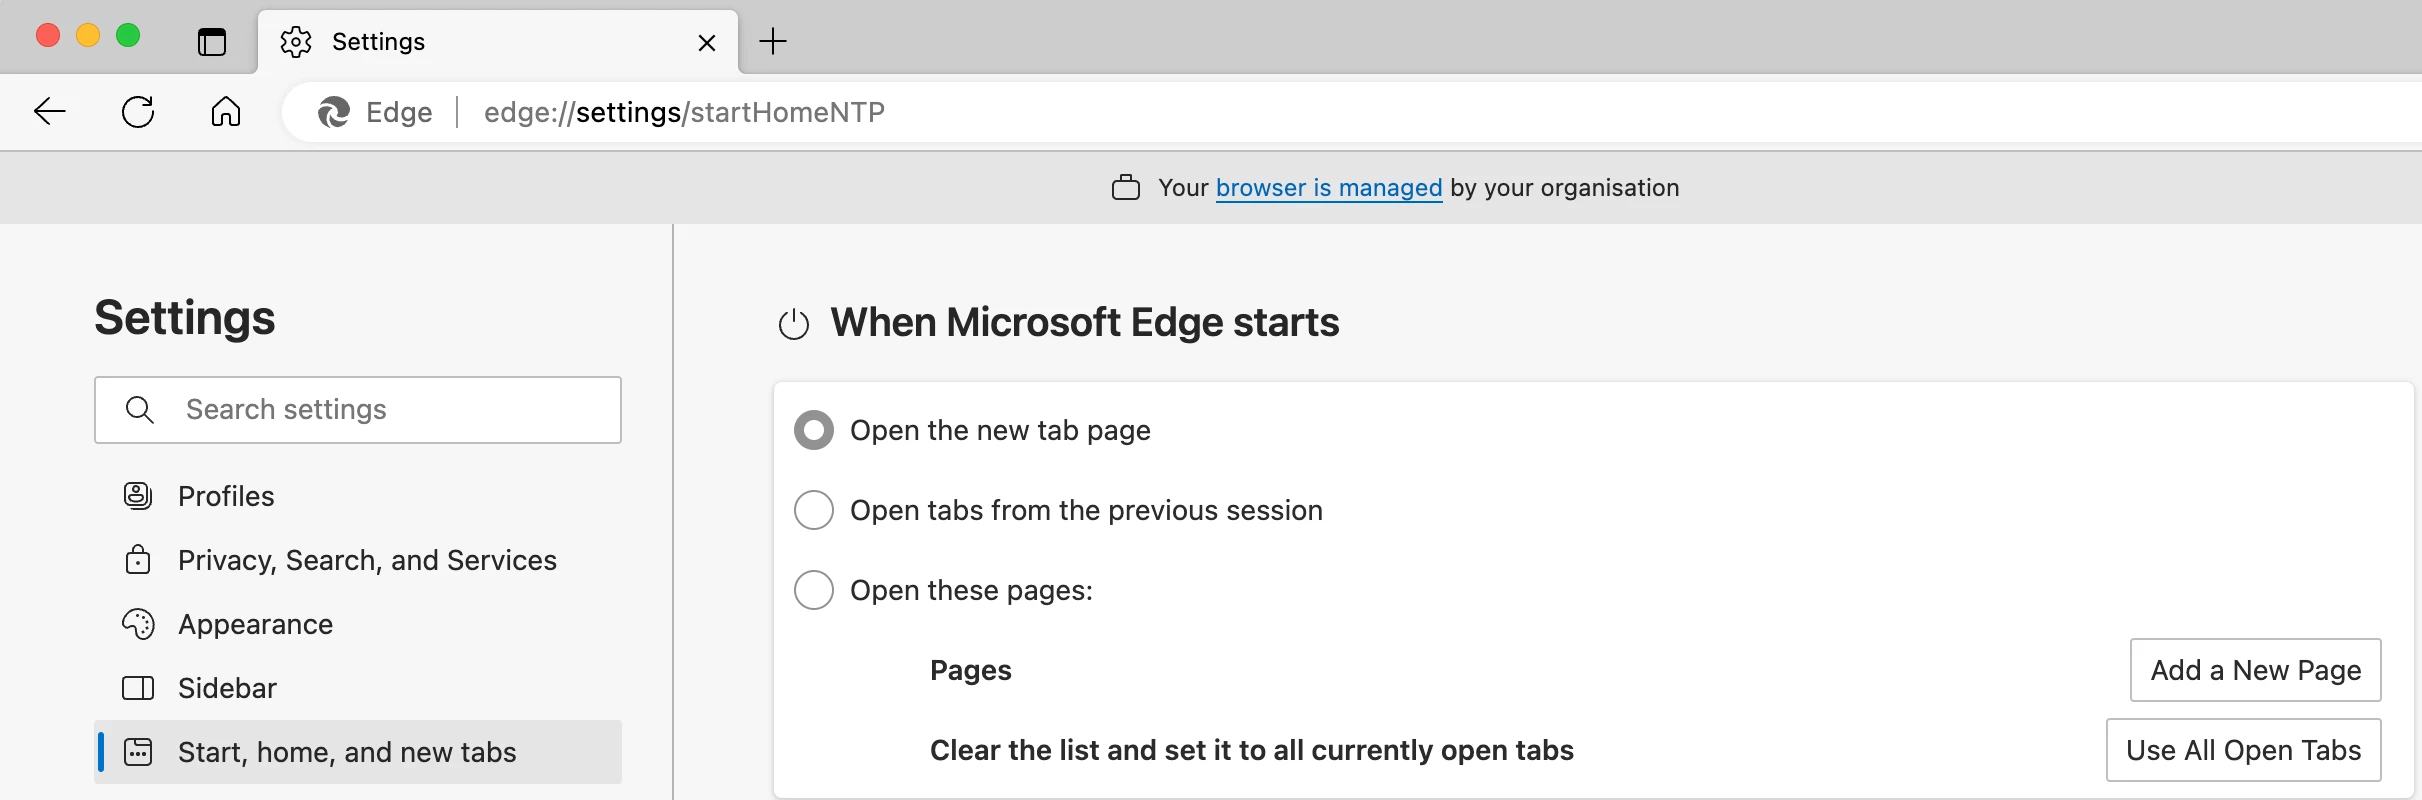Click the Add a New Page button

(2255, 670)
